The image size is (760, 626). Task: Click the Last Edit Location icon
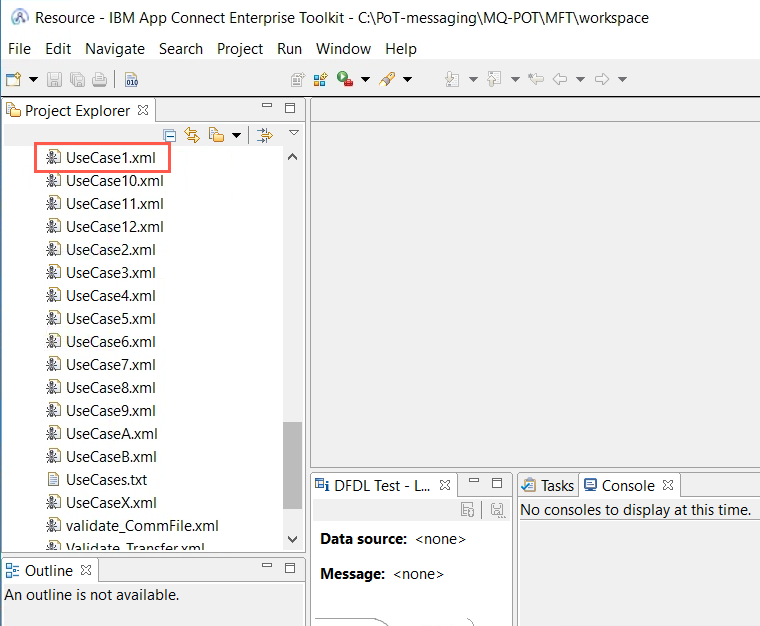536,78
